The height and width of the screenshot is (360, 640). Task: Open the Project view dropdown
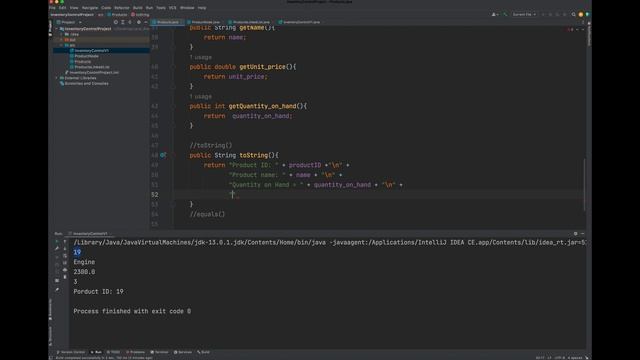point(69,22)
